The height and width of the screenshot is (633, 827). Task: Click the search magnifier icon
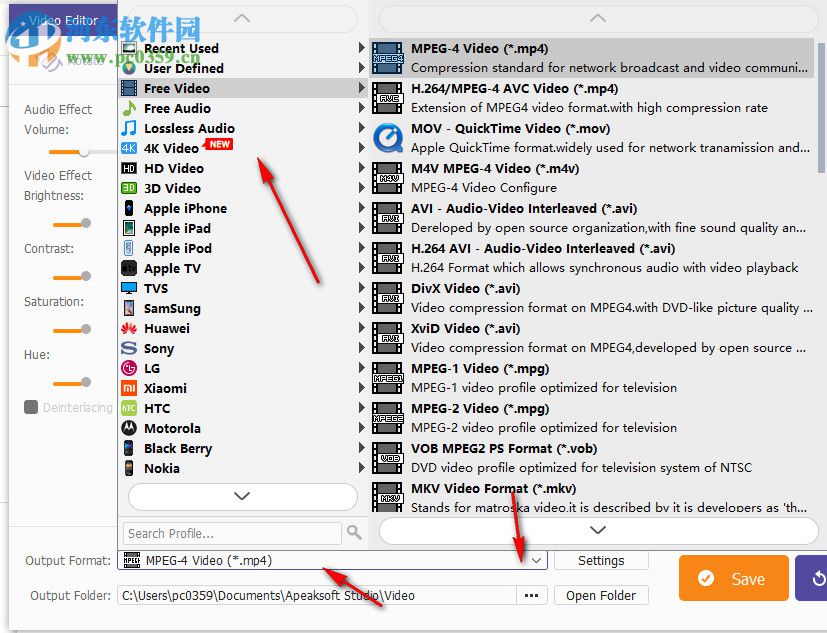click(x=352, y=533)
